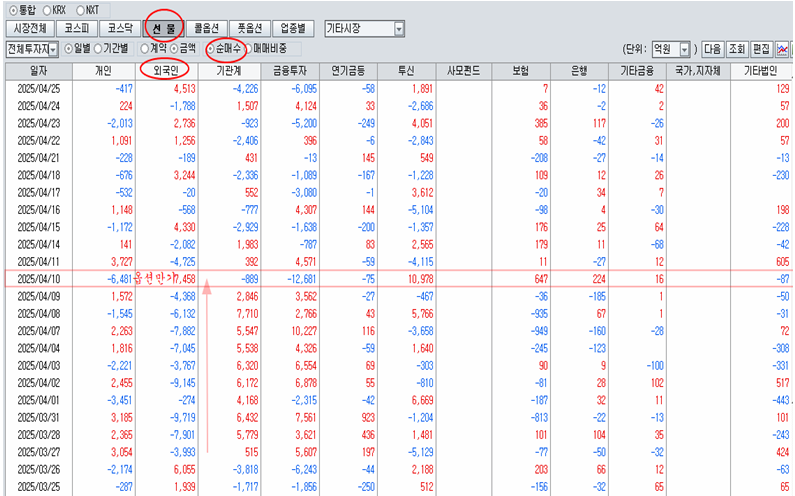Open the 코스닥 tab
The width and height of the screenshot is (795, 496).
tap(120, 28)
